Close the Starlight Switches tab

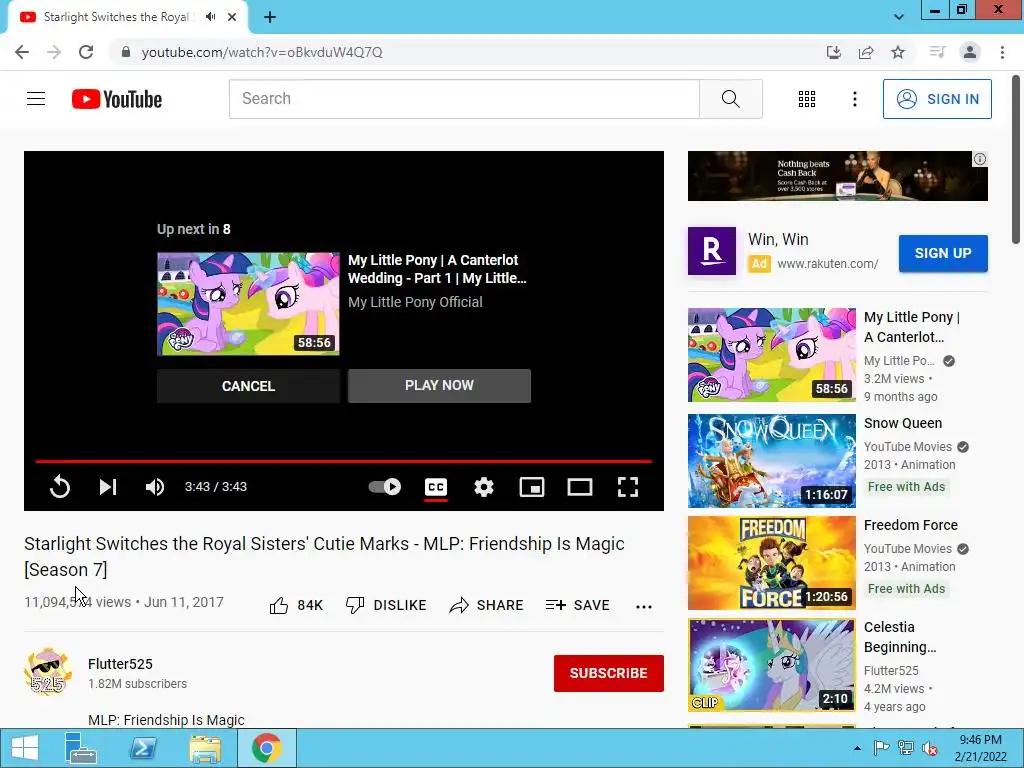232,17
